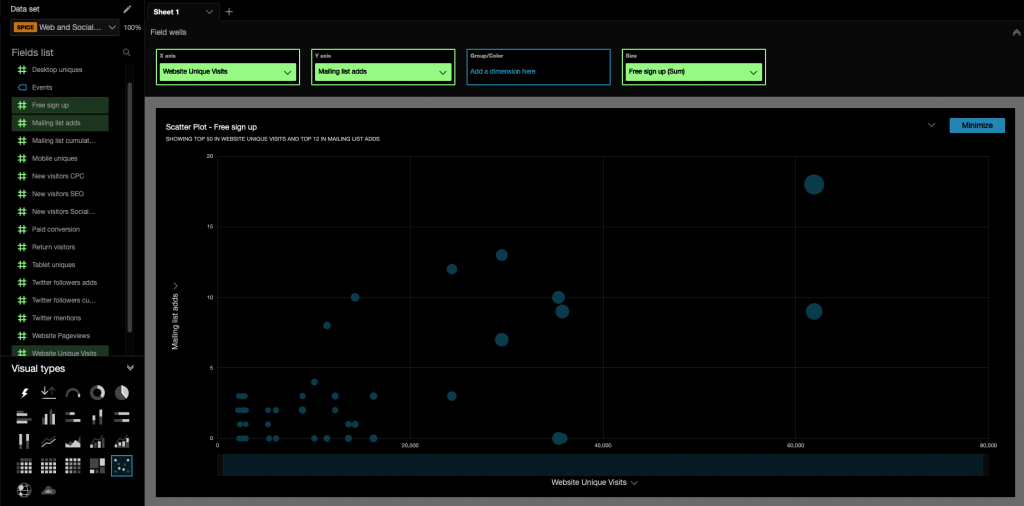Screen dimensions: 1024x506
Task: Select the AutoGraph lightning bolt visual type
Action: tap(24, 393)
